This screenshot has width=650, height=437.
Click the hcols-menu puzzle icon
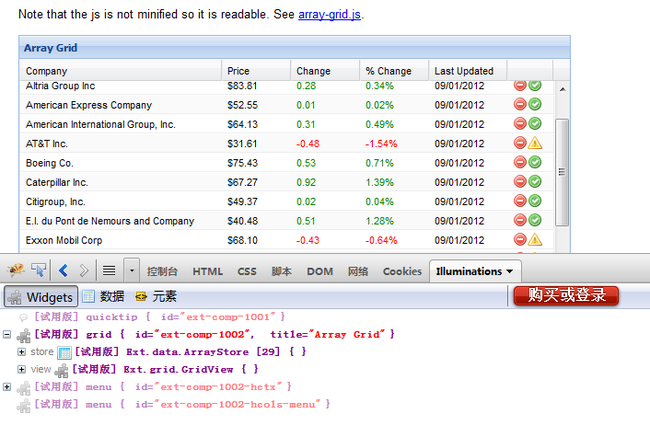pyautogui.click(x=24, y=405)
